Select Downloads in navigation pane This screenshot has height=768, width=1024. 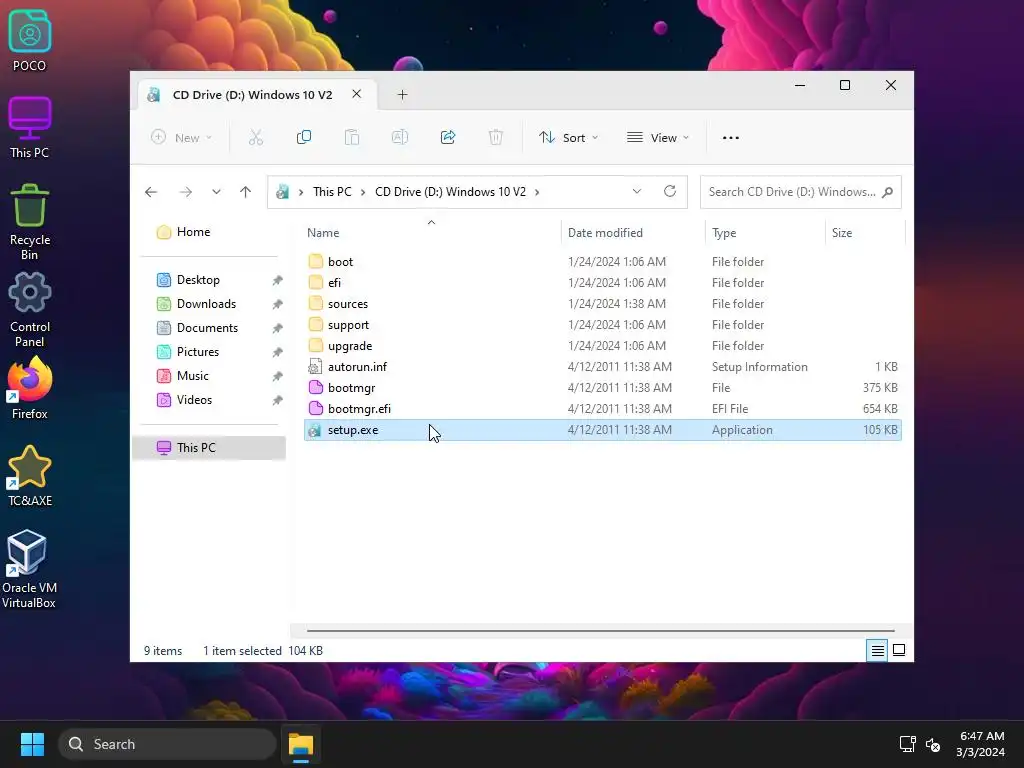click(x=209, y=304)
